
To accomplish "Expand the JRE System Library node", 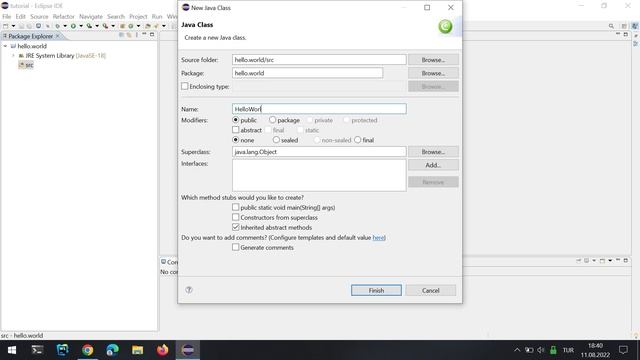I will tap(13, 56).
